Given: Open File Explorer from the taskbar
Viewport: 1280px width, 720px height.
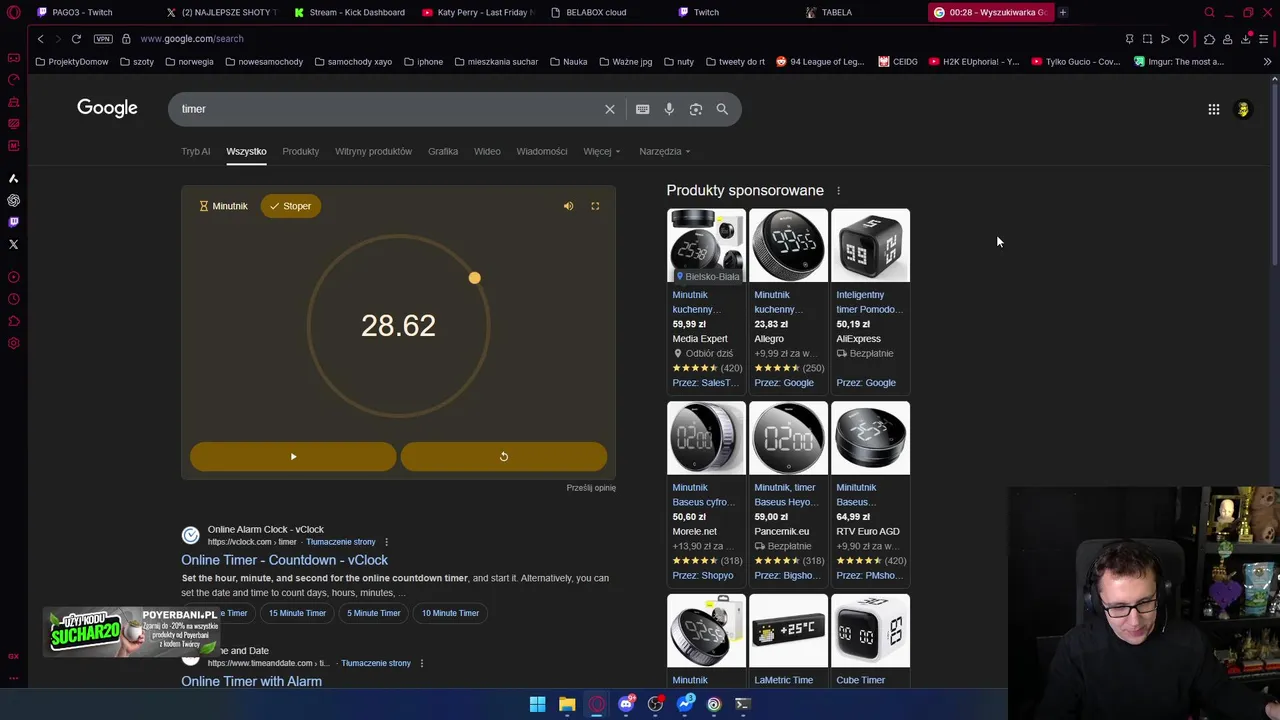Looking at the screenshot, I should tap(567, 704).
